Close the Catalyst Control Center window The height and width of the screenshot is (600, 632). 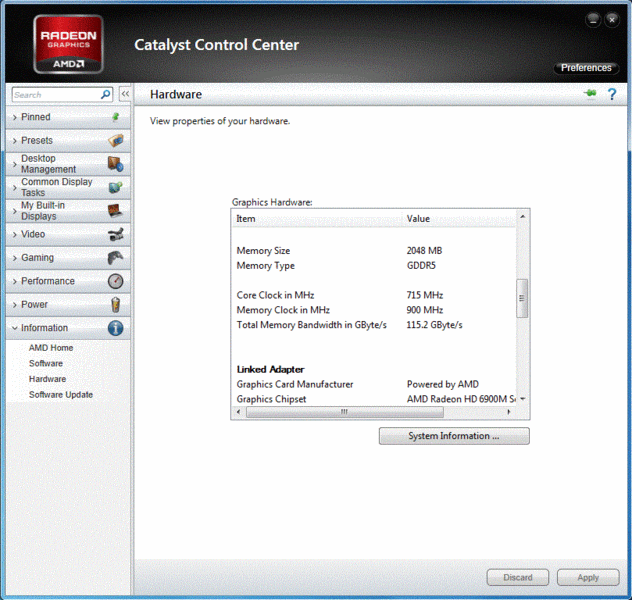pos(612,20)
